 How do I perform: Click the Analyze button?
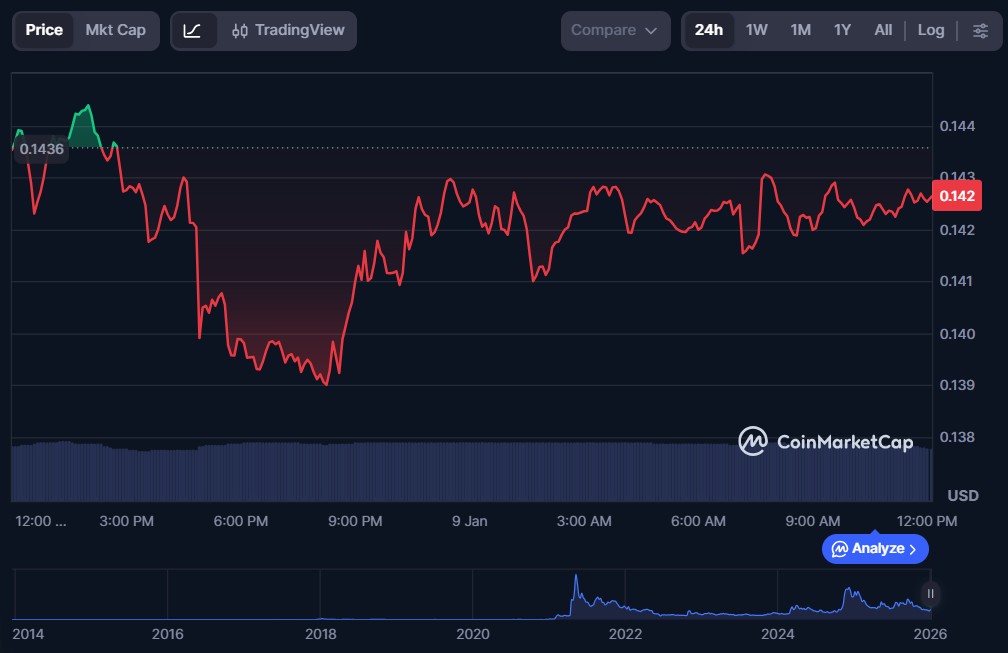[875, 548]
